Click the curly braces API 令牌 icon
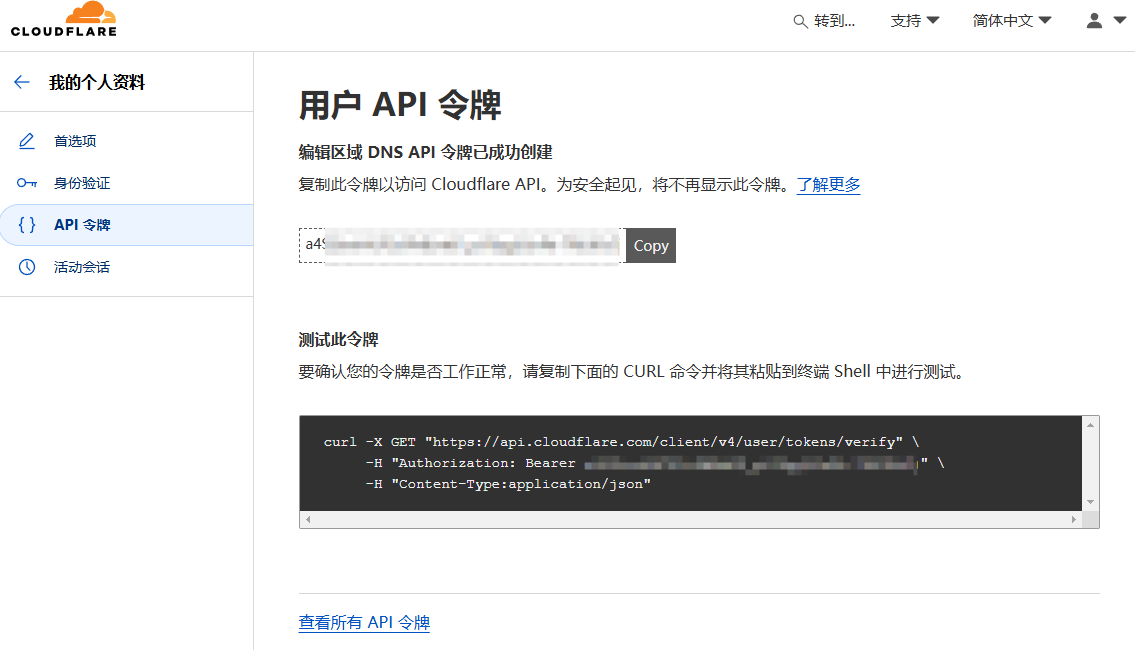Image resolution: width=1135 pixels, height=650 pixels. click(x=27, y=225)
